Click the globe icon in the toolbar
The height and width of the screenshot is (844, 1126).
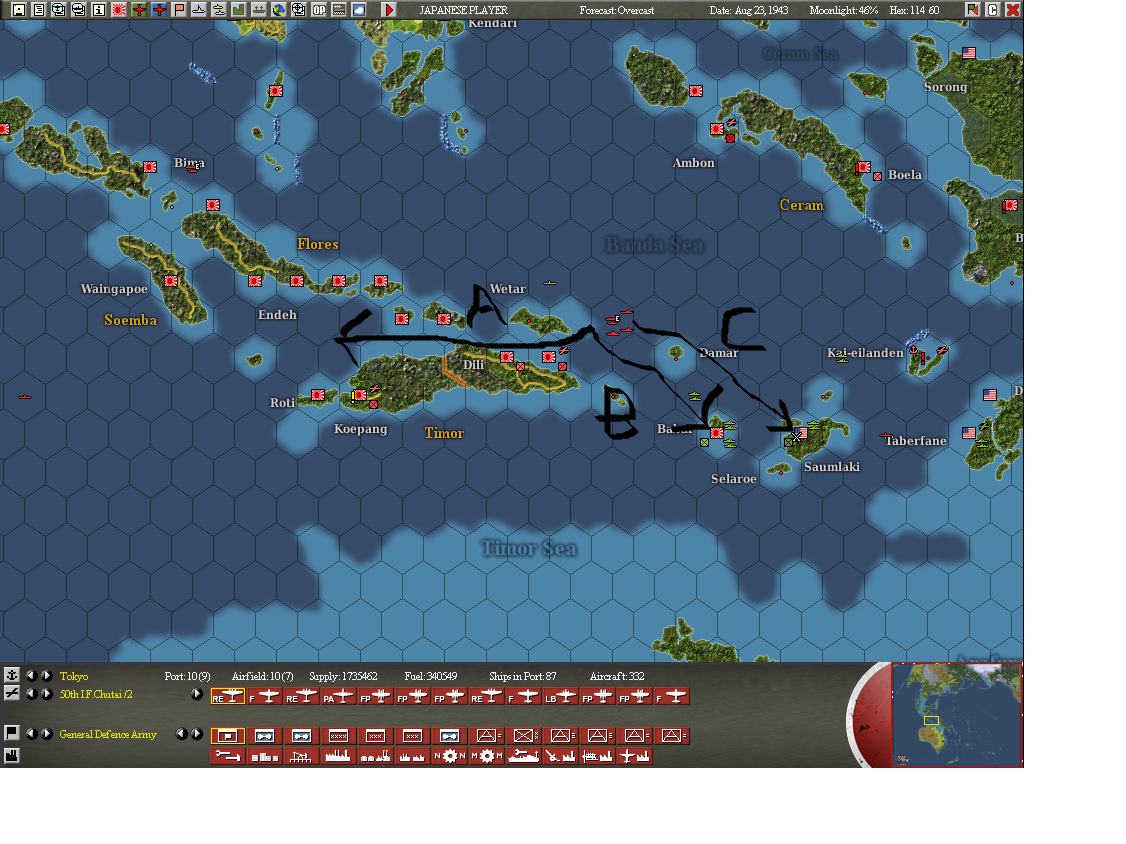pyautogui.click(x=279, y=10)
